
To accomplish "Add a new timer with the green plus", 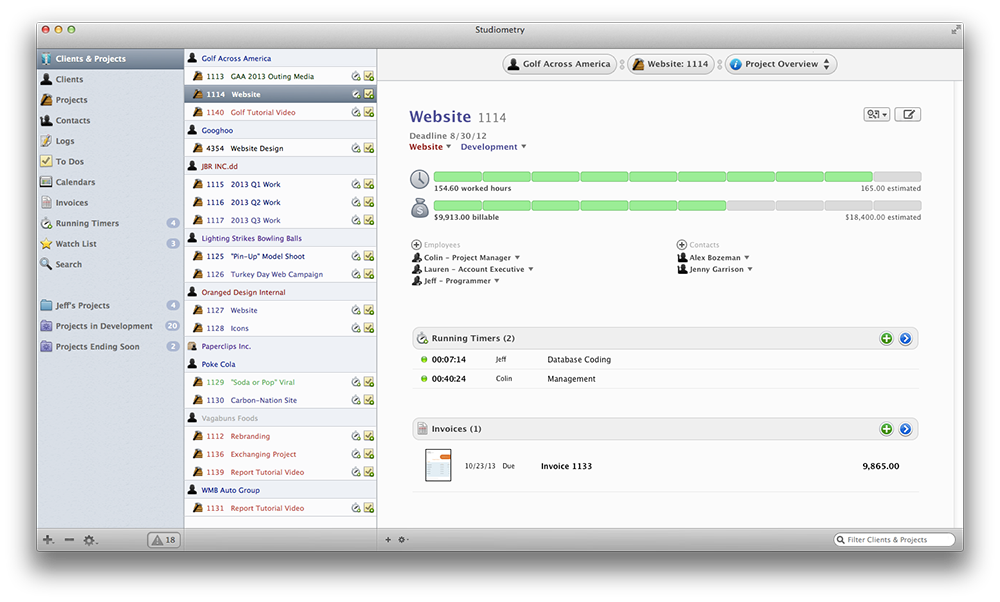I will click(886, 338).
